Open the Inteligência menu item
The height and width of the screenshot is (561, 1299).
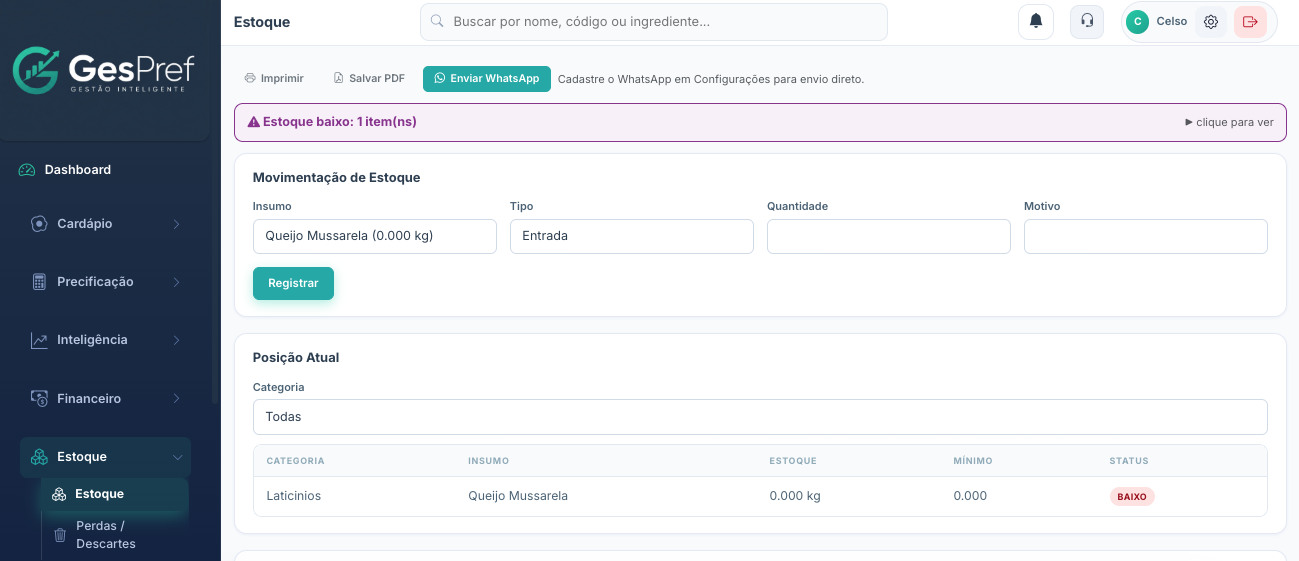point(105,340)
